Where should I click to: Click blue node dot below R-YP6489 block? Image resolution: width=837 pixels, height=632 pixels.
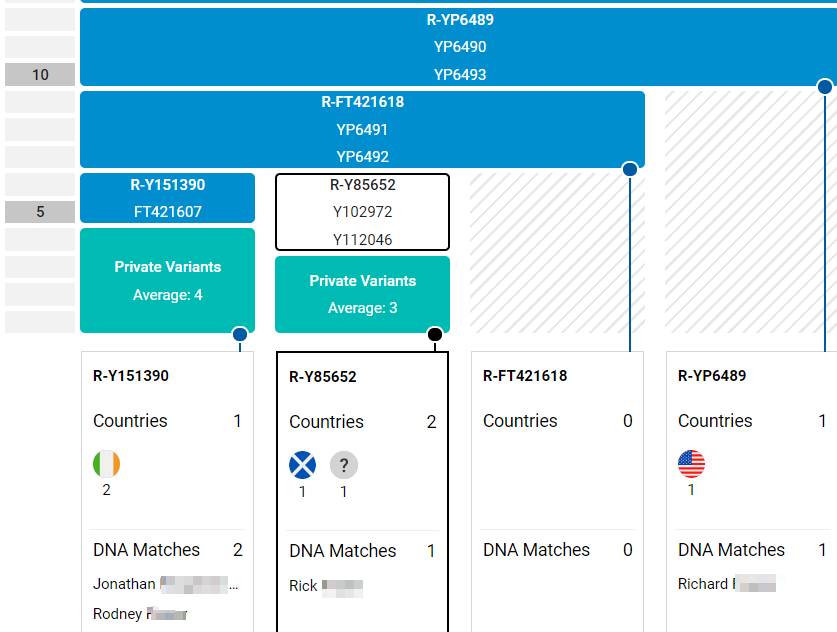click(825, 87)
